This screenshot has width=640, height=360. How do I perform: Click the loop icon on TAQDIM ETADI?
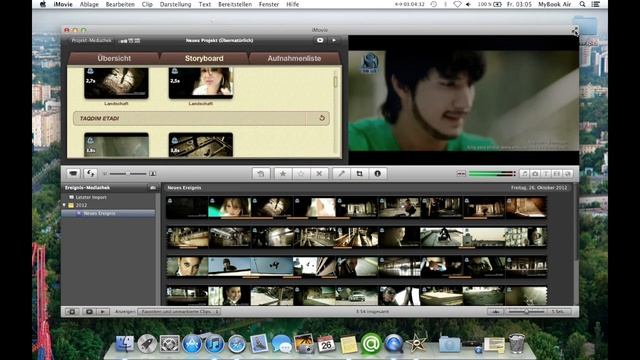(322, 118)
